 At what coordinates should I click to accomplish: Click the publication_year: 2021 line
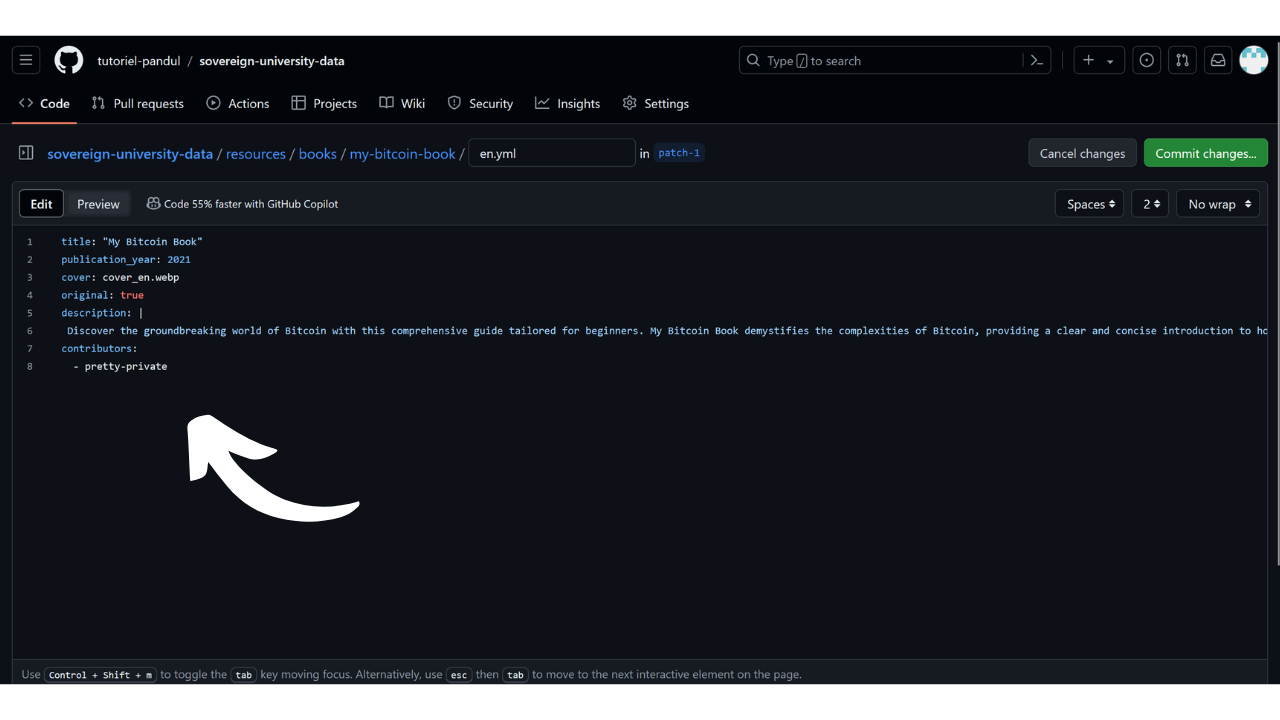coord(126,260)
